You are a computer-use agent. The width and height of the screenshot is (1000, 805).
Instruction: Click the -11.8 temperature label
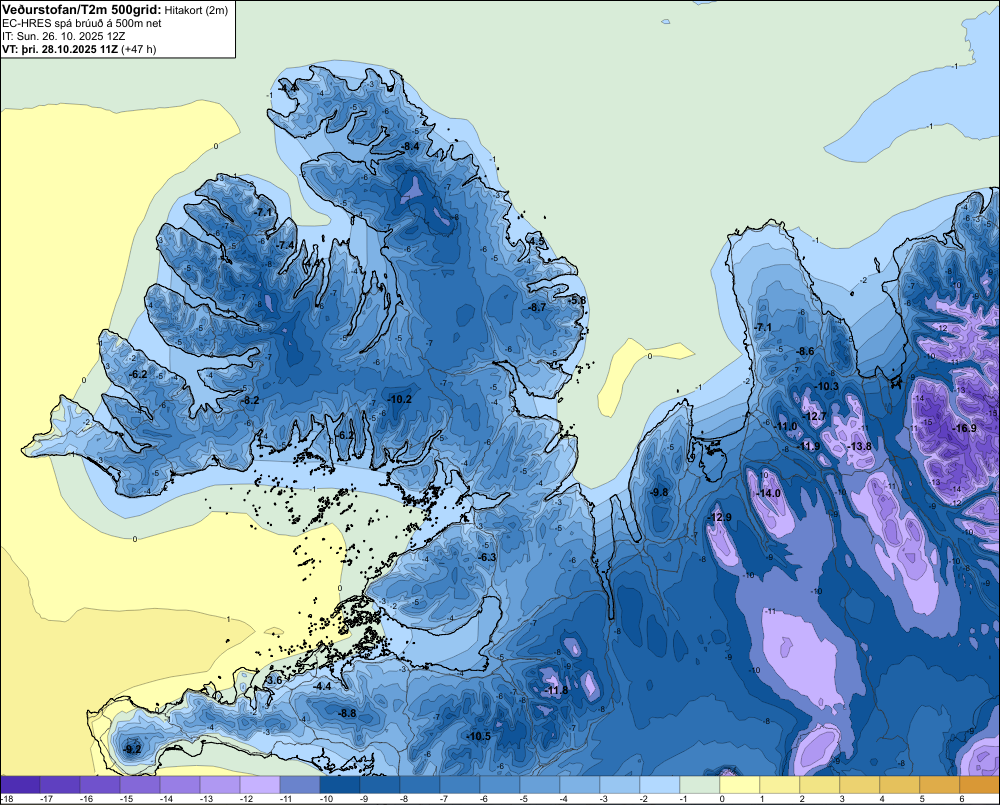[555, 690]
